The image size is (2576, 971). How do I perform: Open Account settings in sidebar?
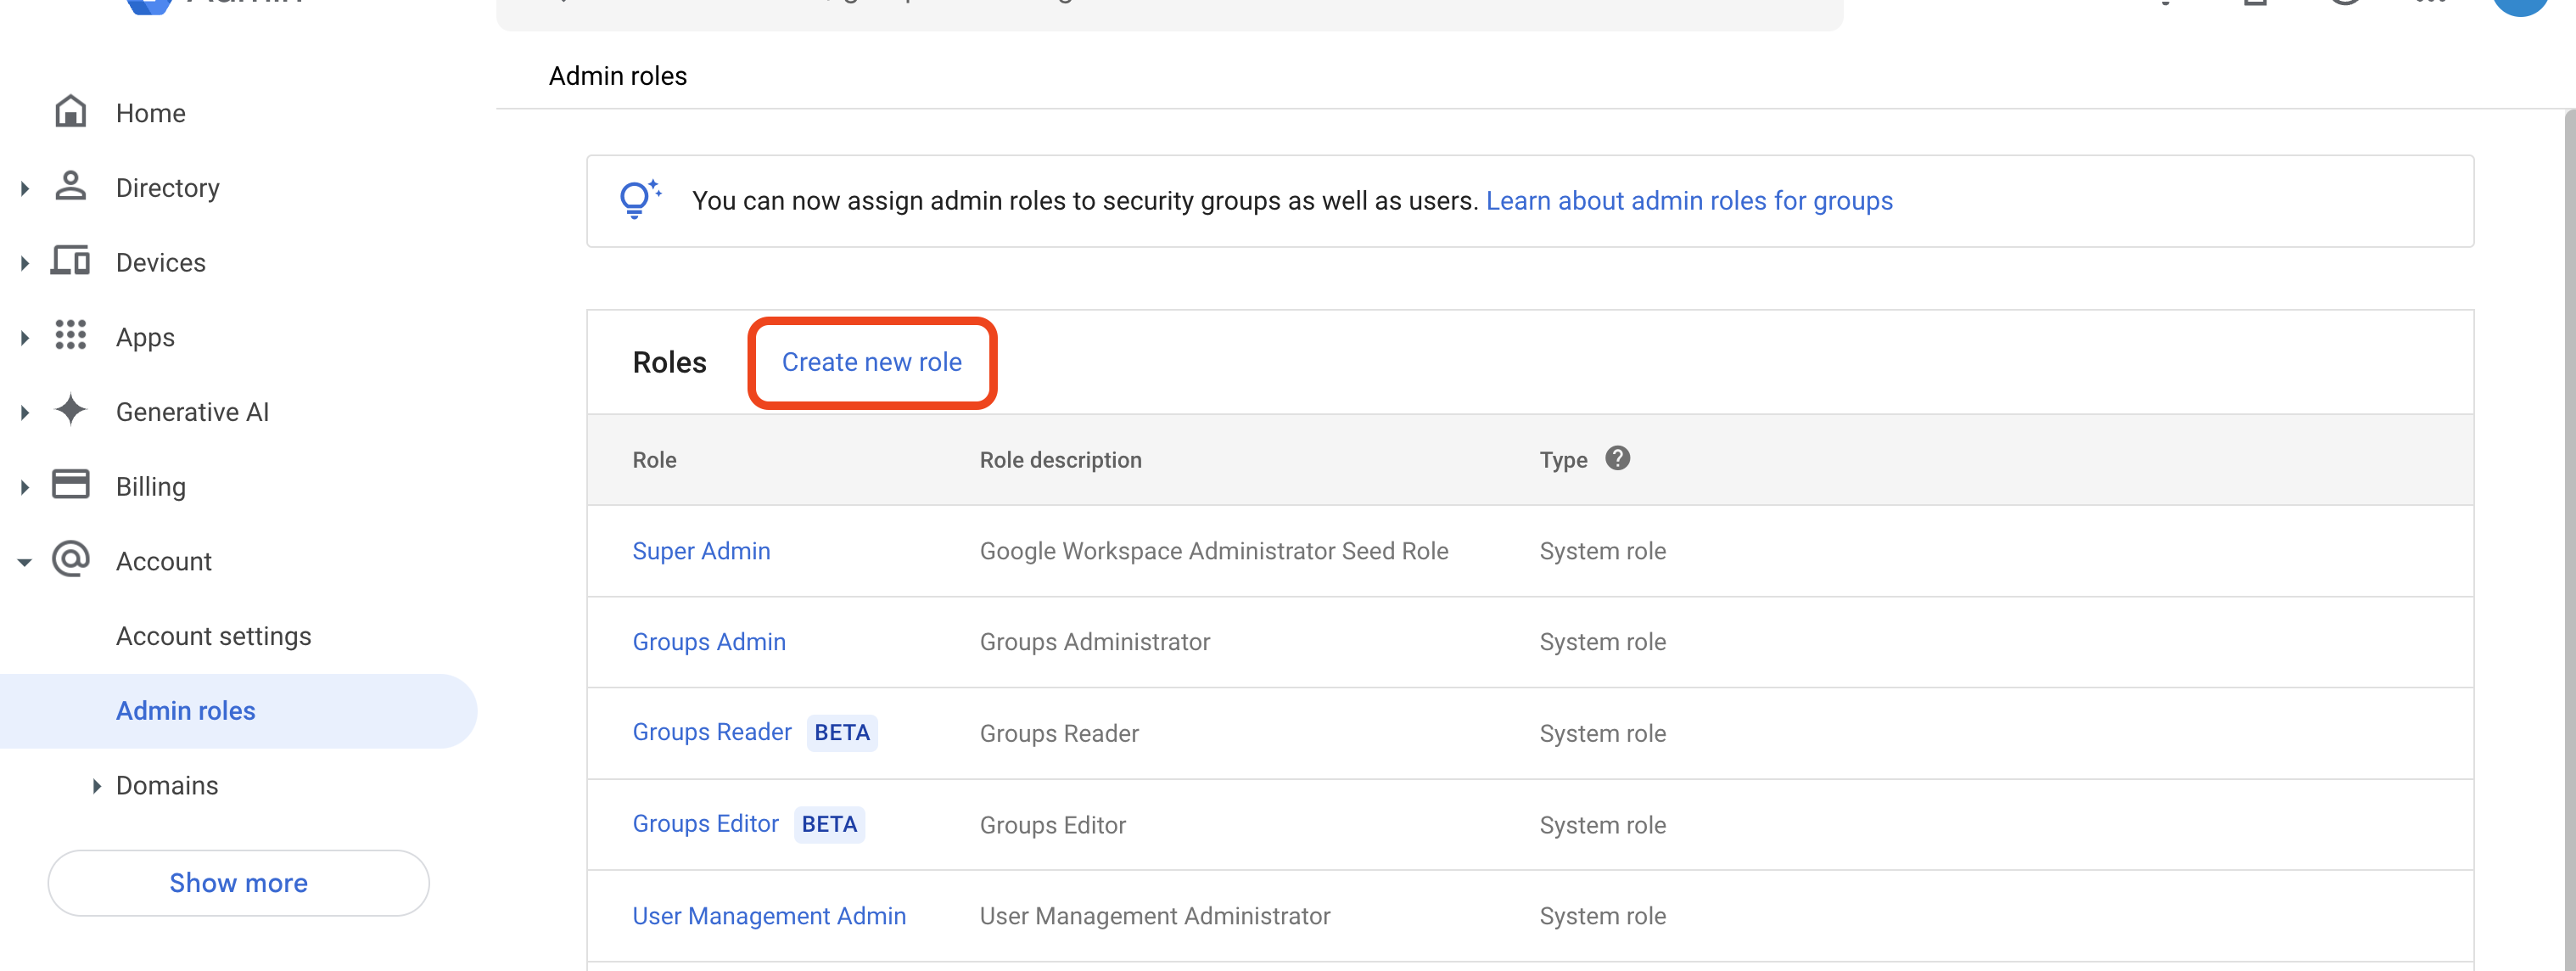point(213,635)
